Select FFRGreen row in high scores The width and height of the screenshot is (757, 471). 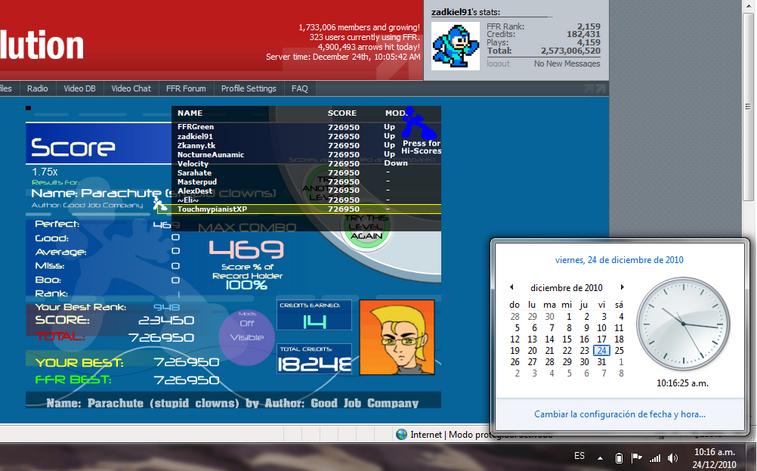coord(306,127)
